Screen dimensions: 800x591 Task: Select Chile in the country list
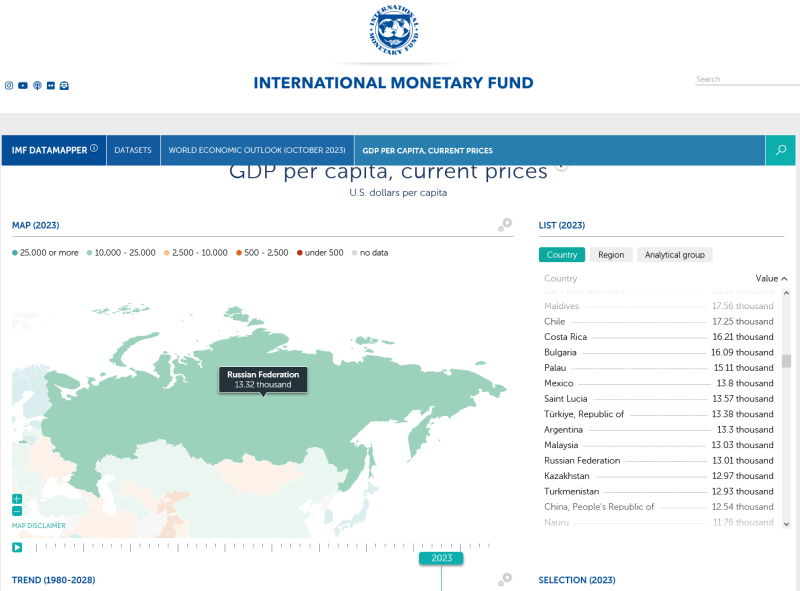coord(659,322)
